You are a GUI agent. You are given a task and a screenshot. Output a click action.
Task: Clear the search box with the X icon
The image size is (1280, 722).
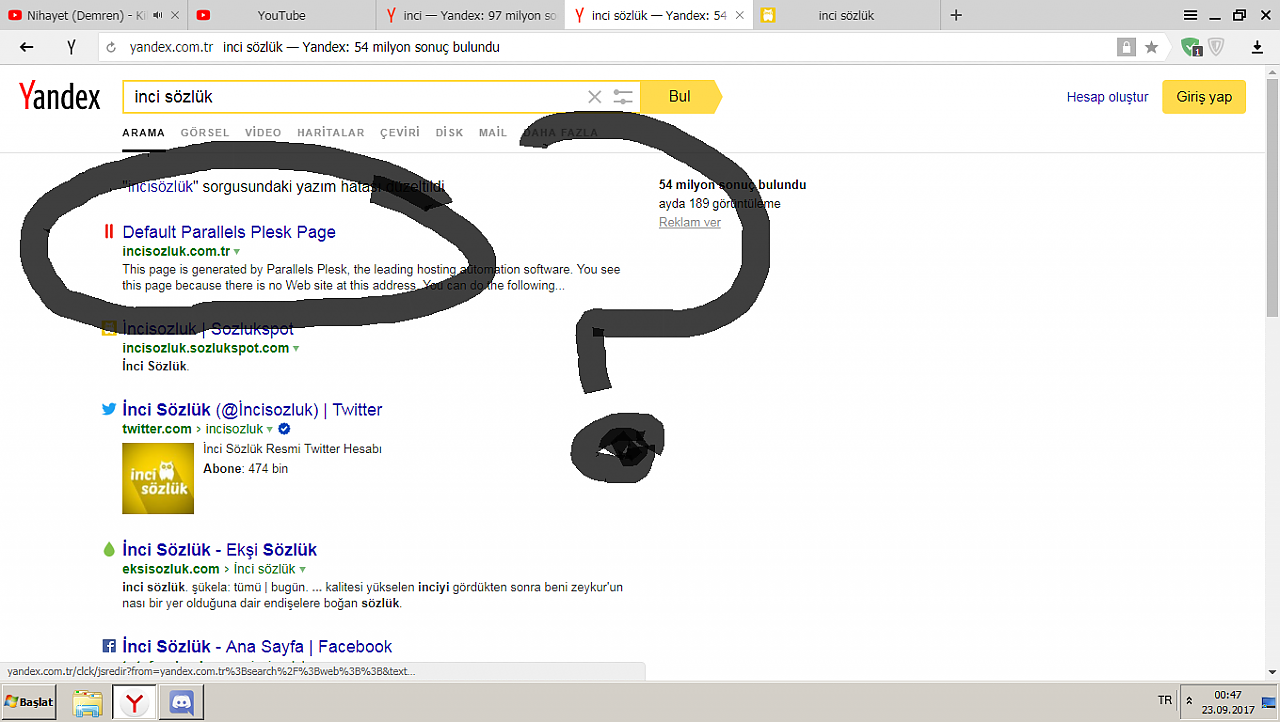[595, 97]
